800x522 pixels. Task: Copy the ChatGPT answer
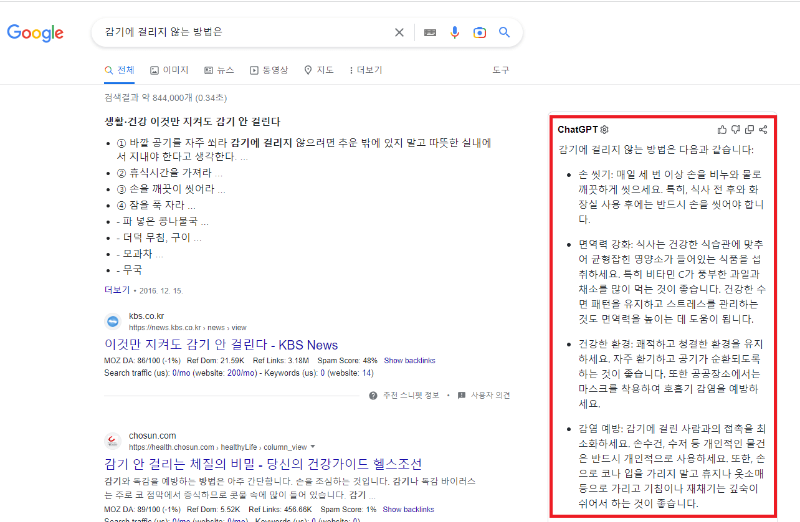coord(749,130)
